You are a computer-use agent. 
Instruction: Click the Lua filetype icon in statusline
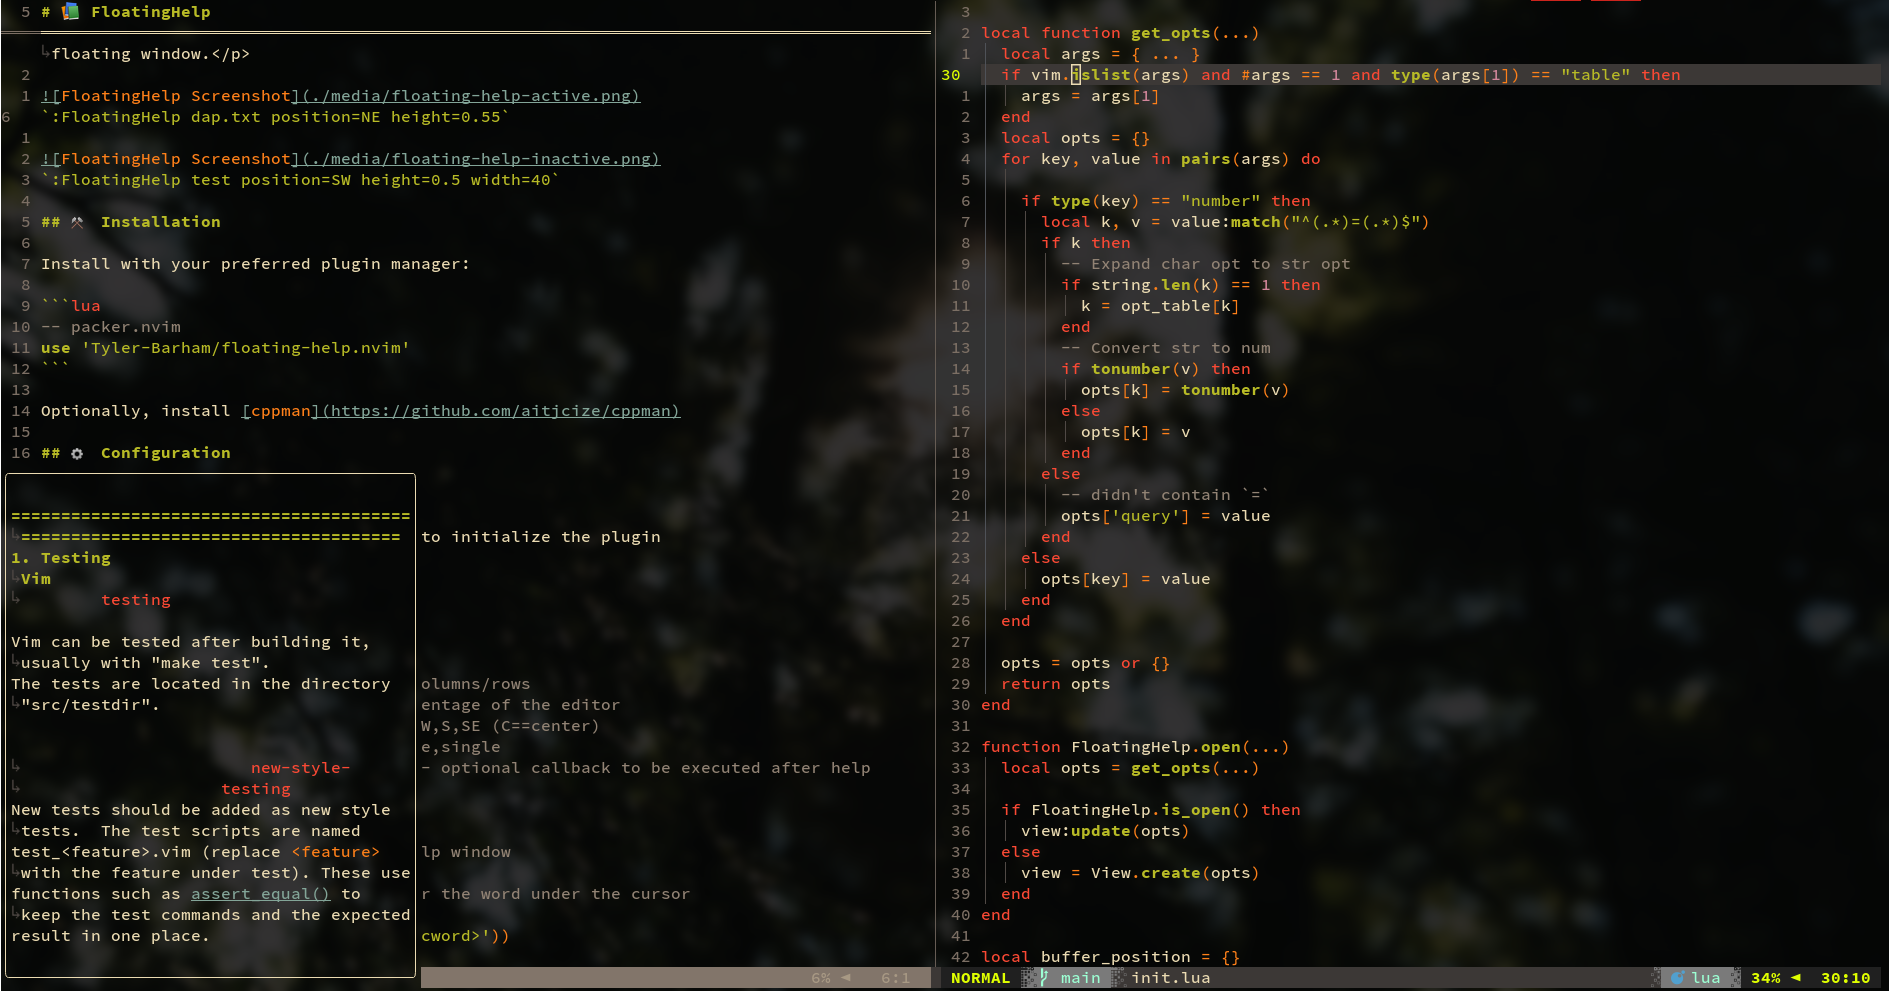click(x=1678, y=978)
